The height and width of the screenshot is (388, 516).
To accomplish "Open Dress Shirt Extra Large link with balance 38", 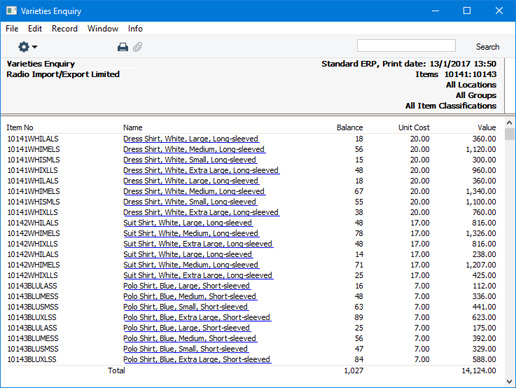I will coord(201,212).
